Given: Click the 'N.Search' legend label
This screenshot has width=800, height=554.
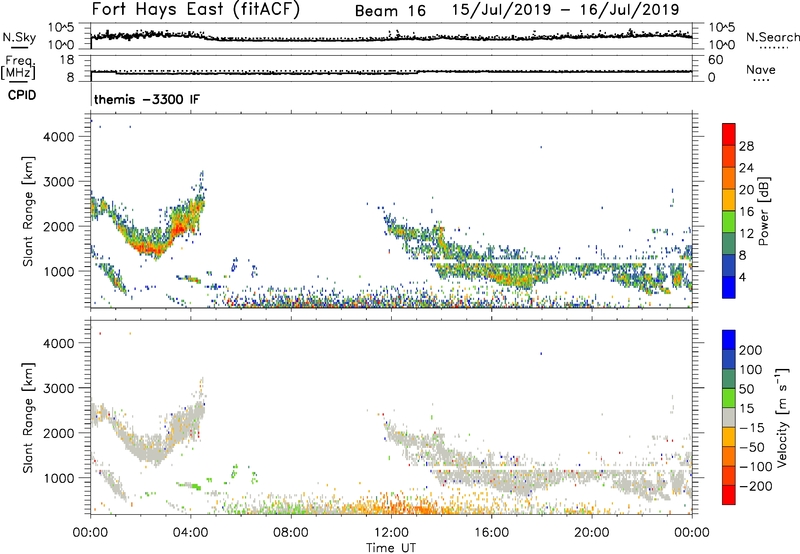Looking at the screenshot, I should (x=772, y=37).
